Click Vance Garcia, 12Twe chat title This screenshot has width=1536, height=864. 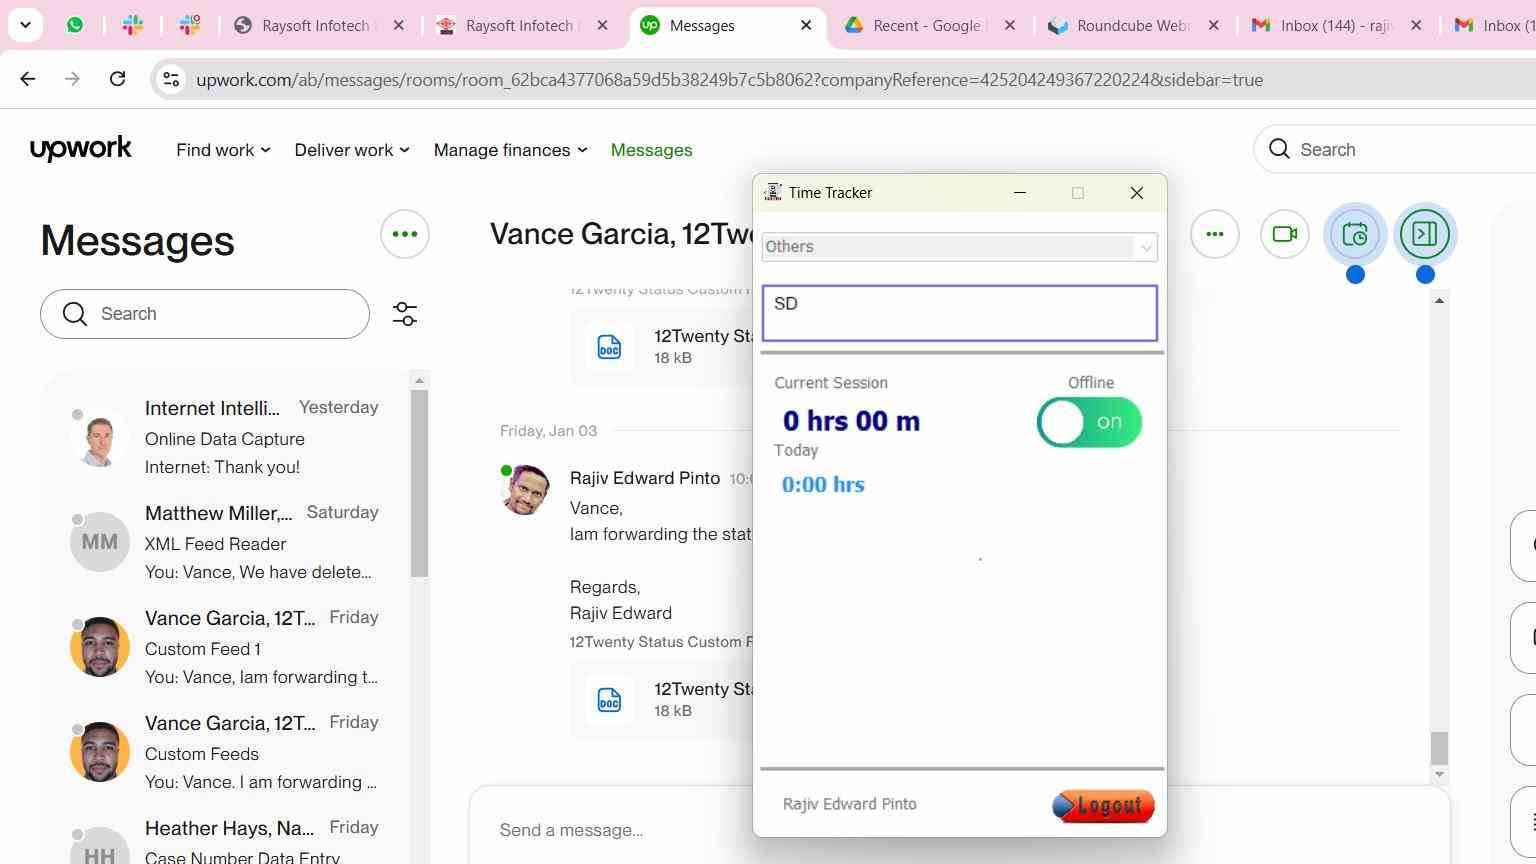(x=621, y=234)
